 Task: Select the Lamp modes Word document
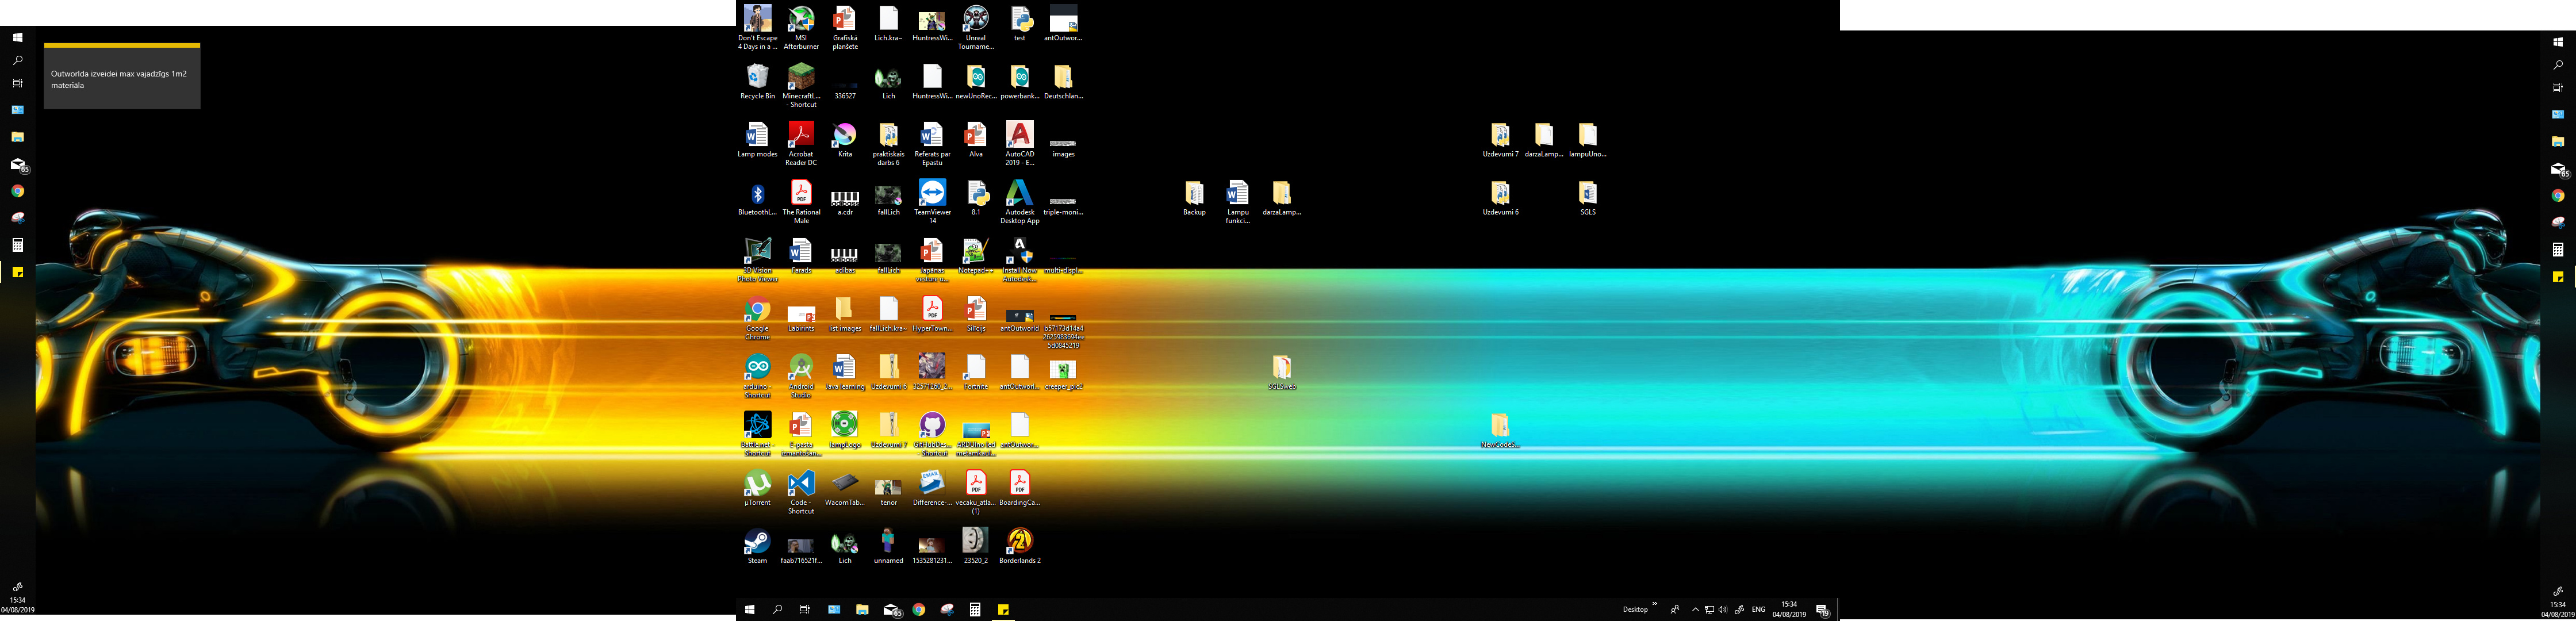pos(757,140)
